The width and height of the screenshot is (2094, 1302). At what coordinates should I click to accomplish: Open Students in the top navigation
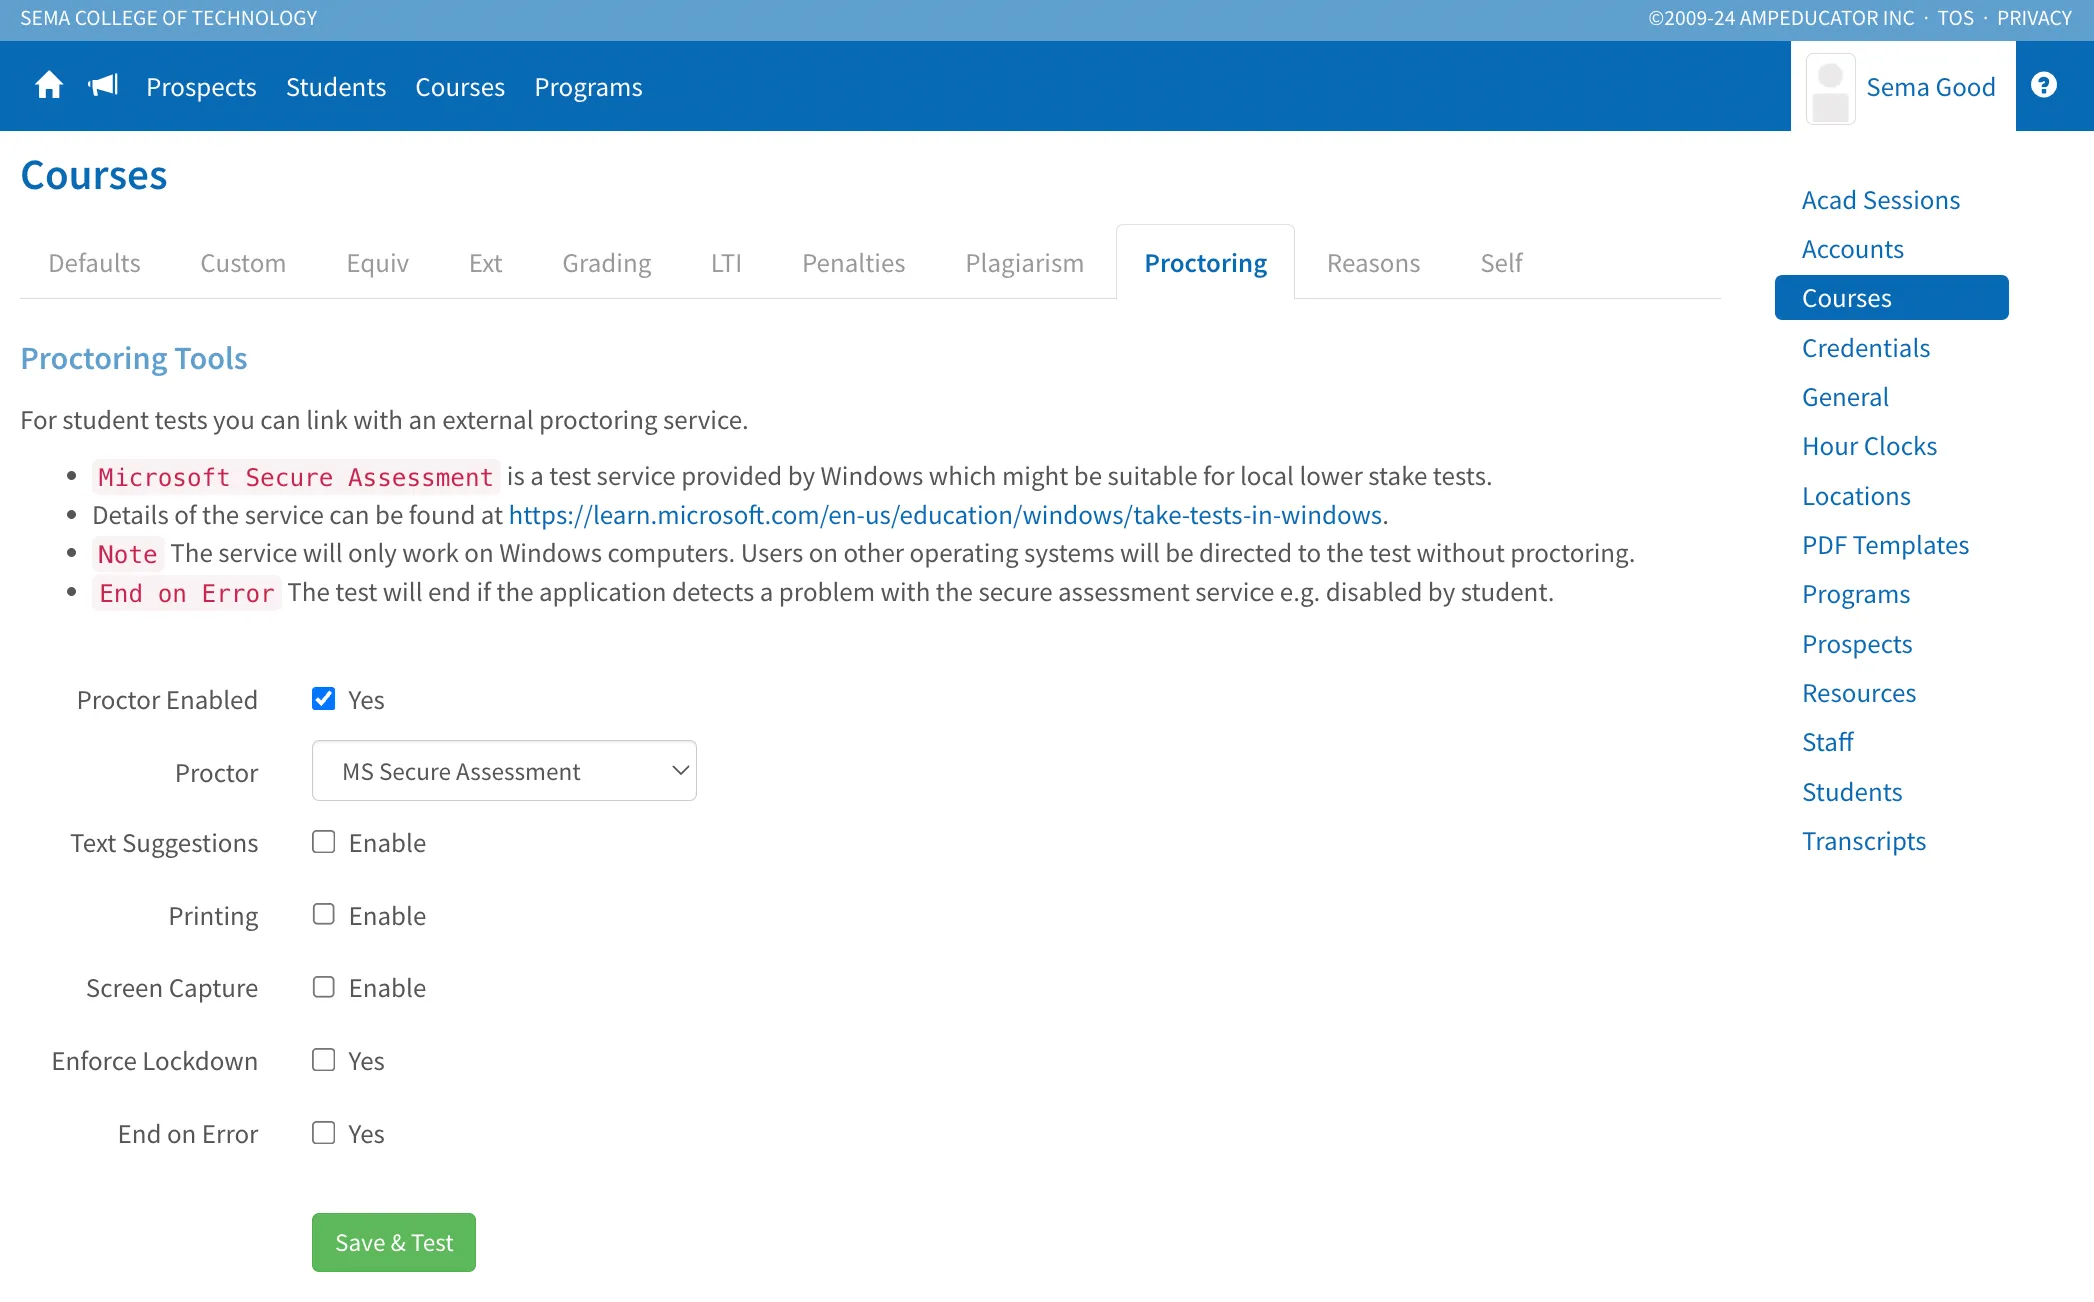[336, 87]
